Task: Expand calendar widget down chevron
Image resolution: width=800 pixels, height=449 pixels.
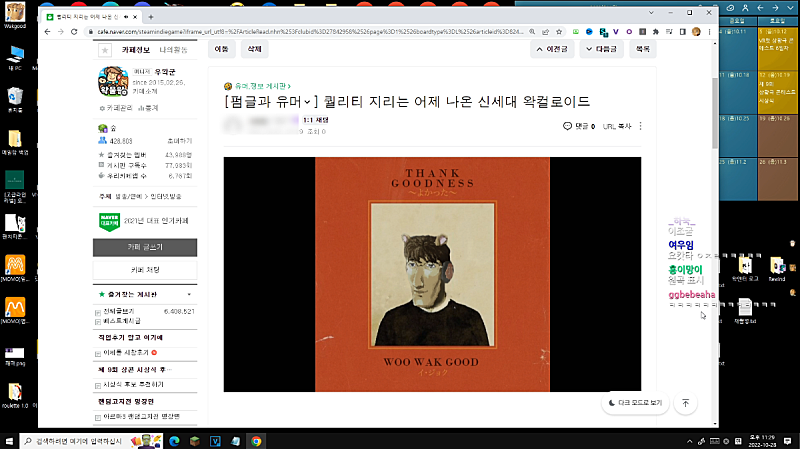Action: coord(790,8)
